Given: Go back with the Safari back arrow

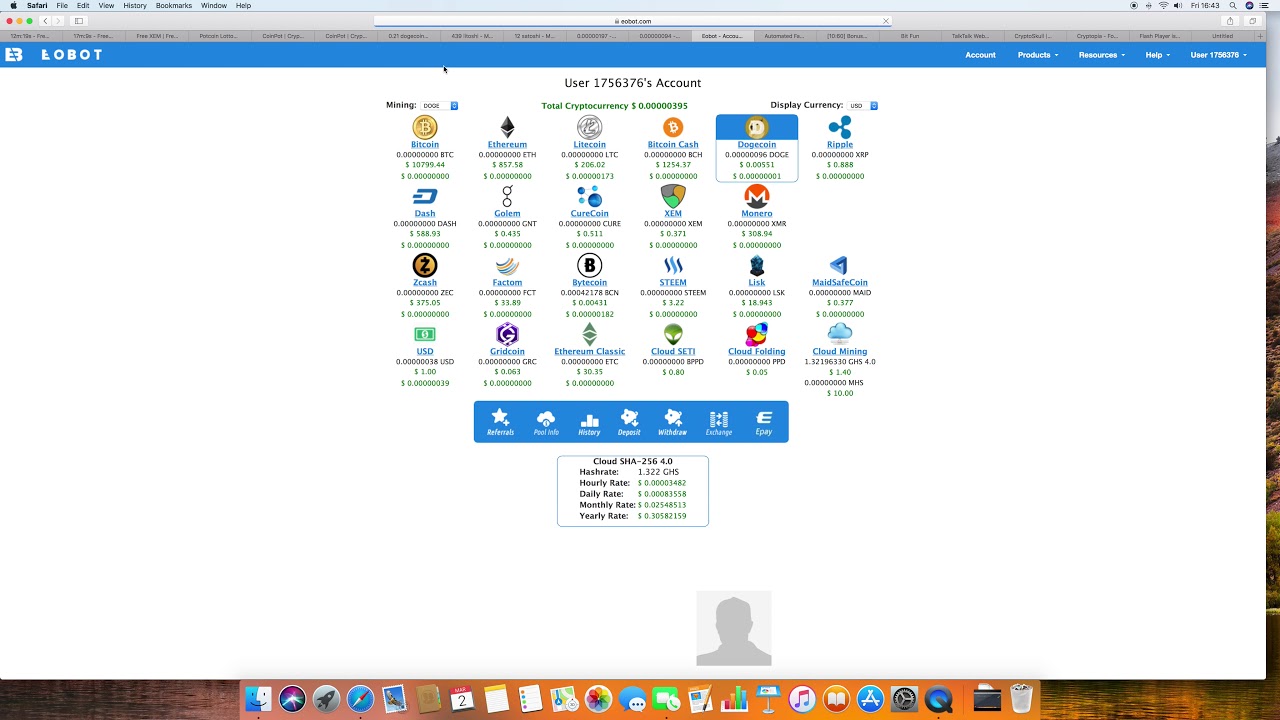Looking at the screenshot, I should click(45, 21).
